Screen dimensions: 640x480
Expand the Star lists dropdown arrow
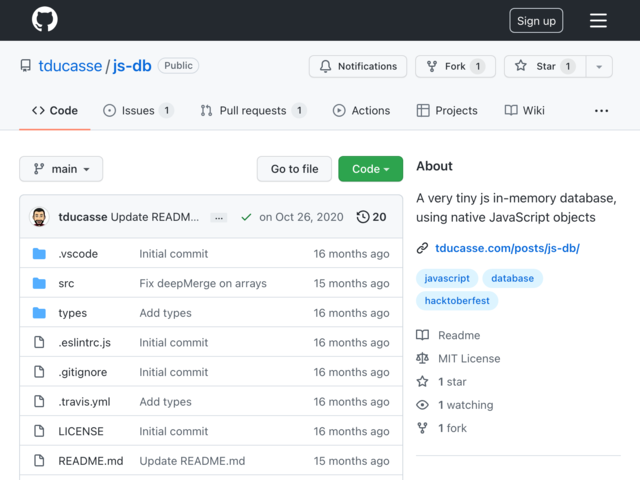(x=599, y=66)
